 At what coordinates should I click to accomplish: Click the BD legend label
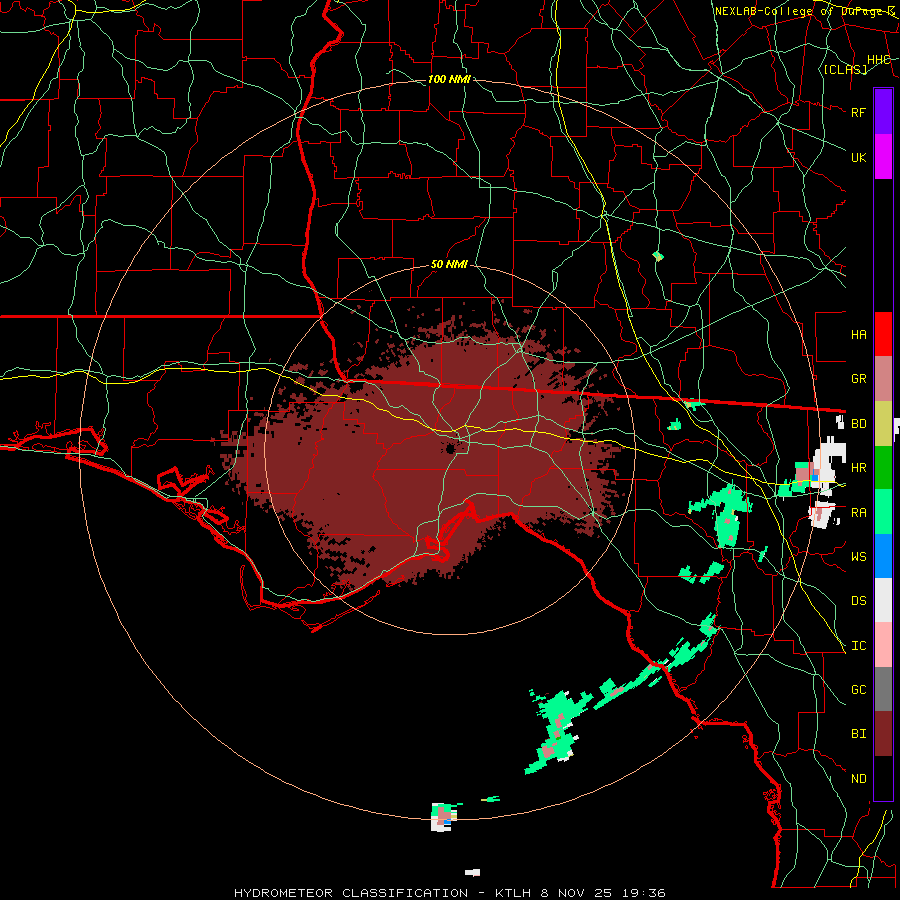coord(859,424)
